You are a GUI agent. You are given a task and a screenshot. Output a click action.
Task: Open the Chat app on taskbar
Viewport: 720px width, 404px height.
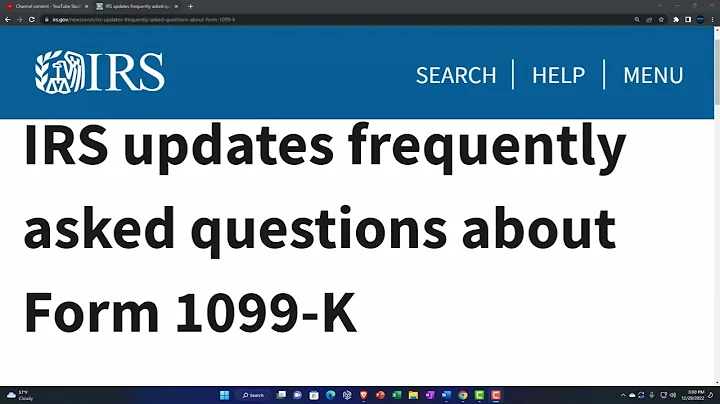298,395
